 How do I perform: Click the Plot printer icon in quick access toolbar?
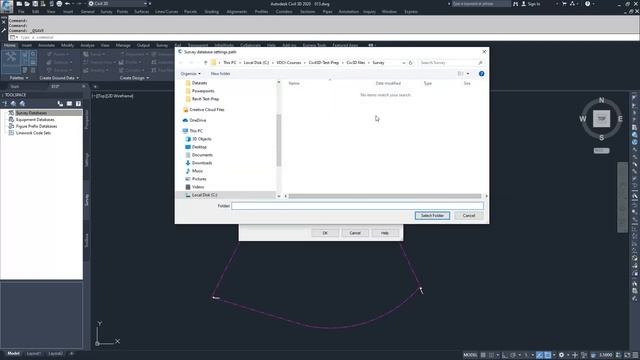pos(59,4)
